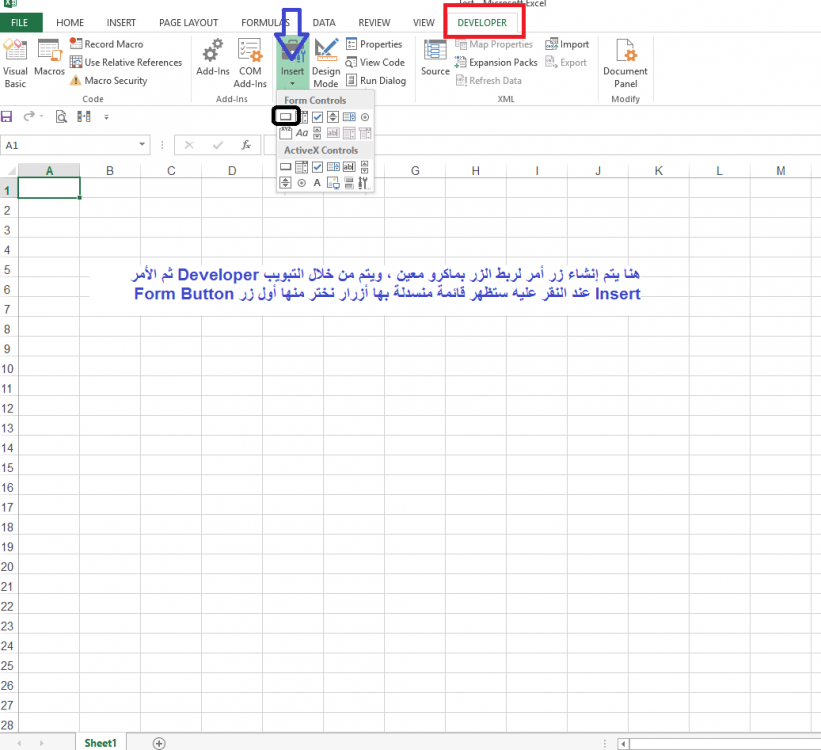The width and height of the screenshot is (821, 750).
Task: Pick the Text Box in ActiveX Controls
Action: [349, 167]
